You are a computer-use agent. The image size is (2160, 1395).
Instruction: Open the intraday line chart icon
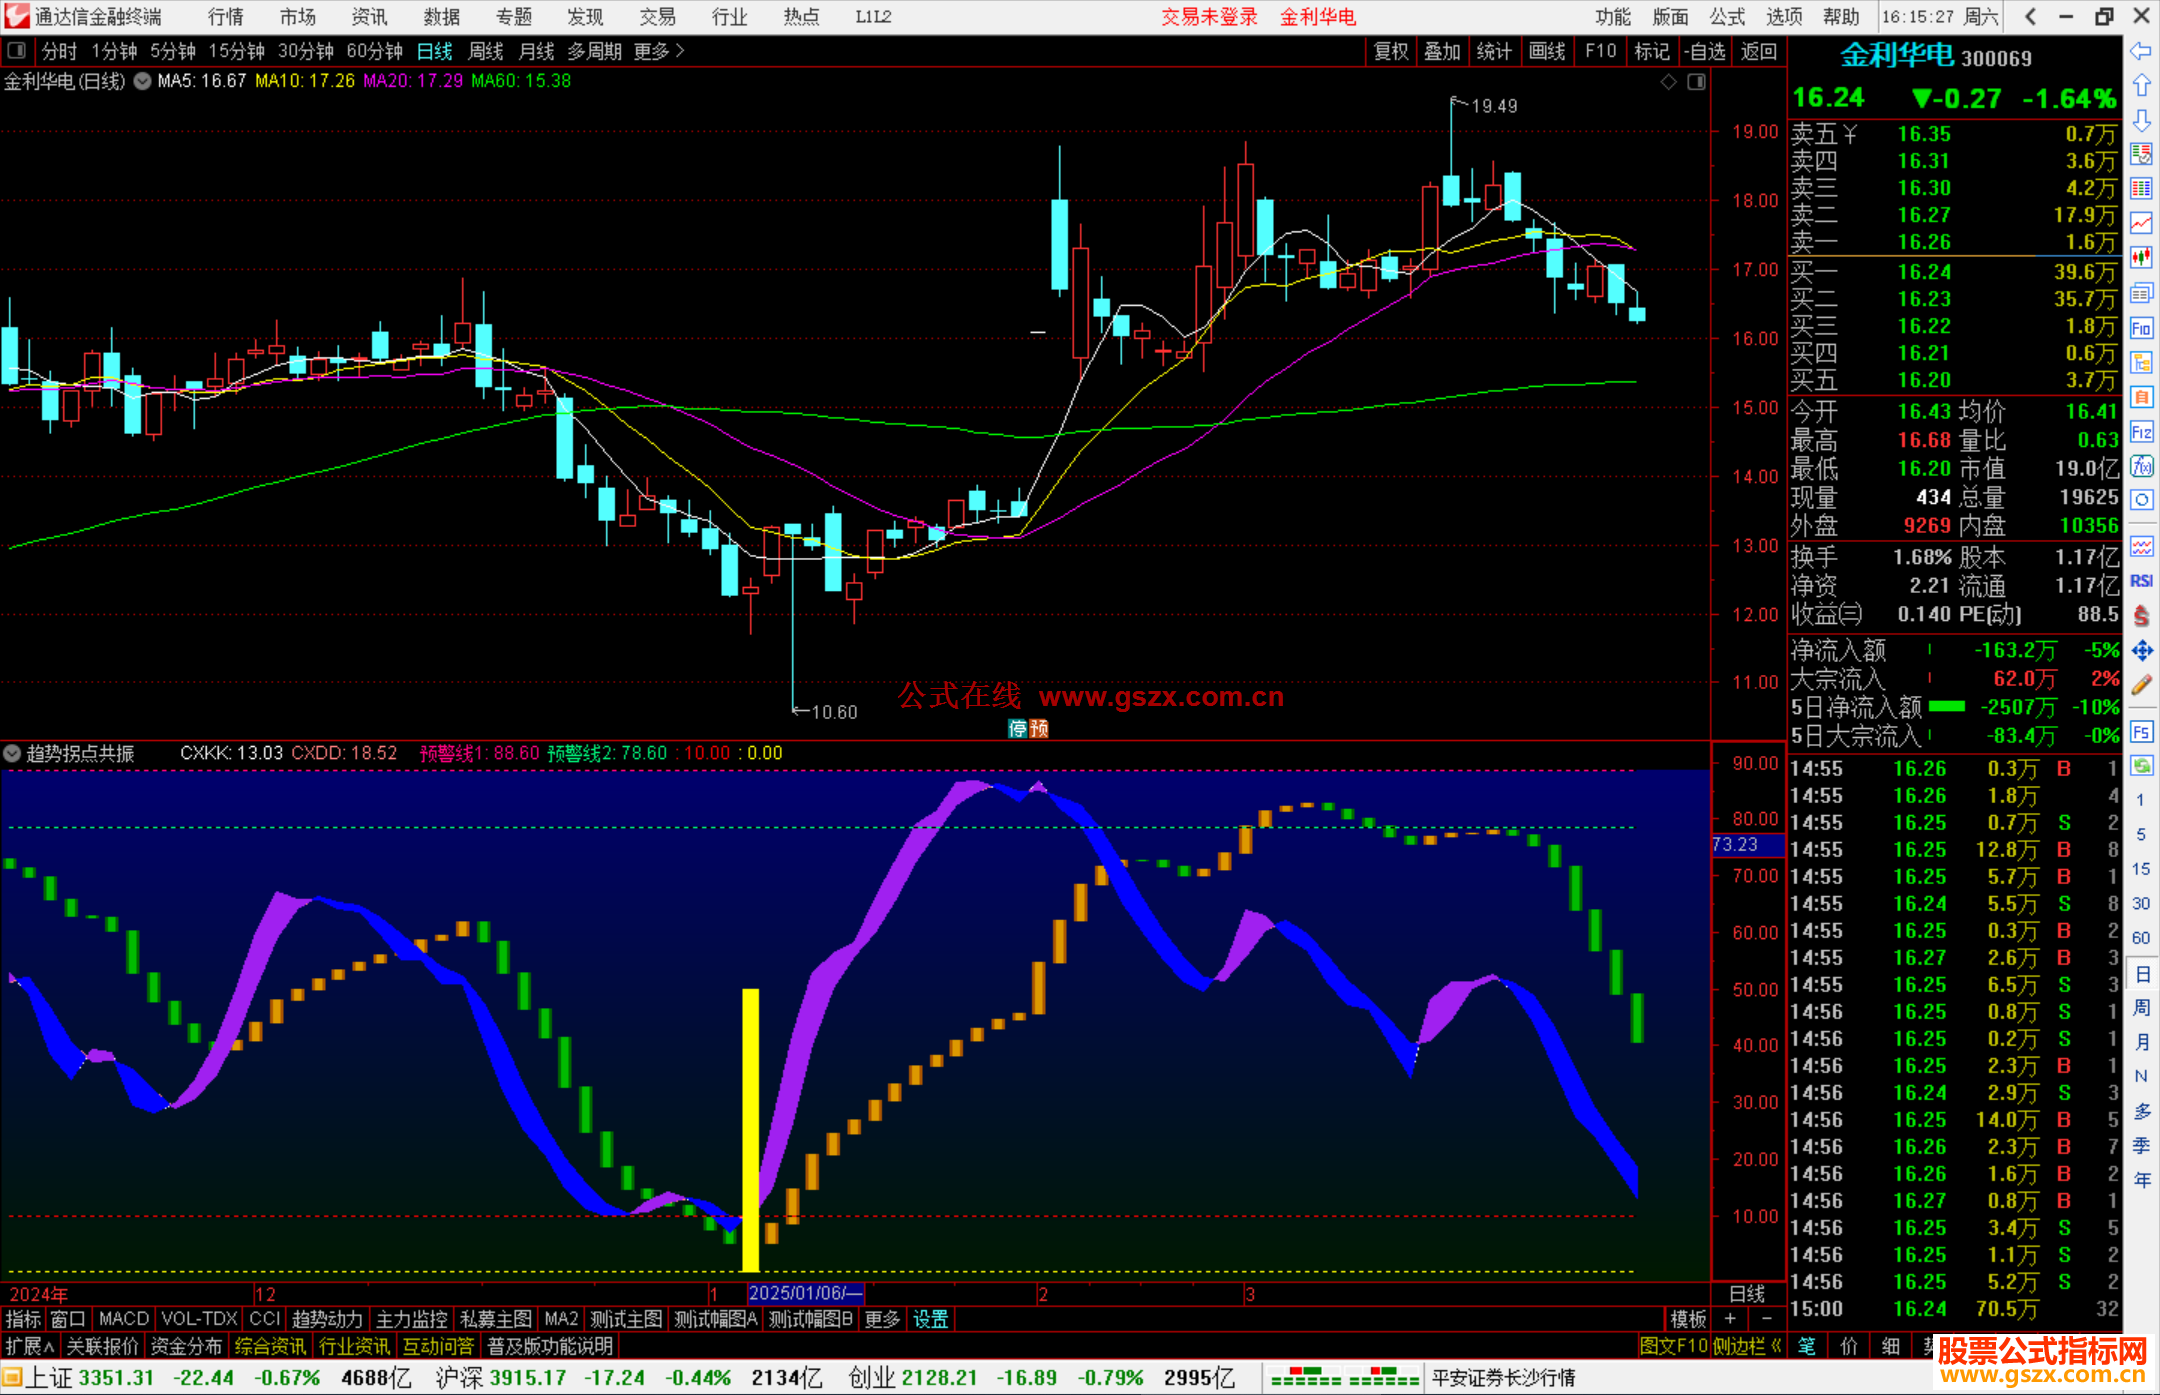(2141, 224)
